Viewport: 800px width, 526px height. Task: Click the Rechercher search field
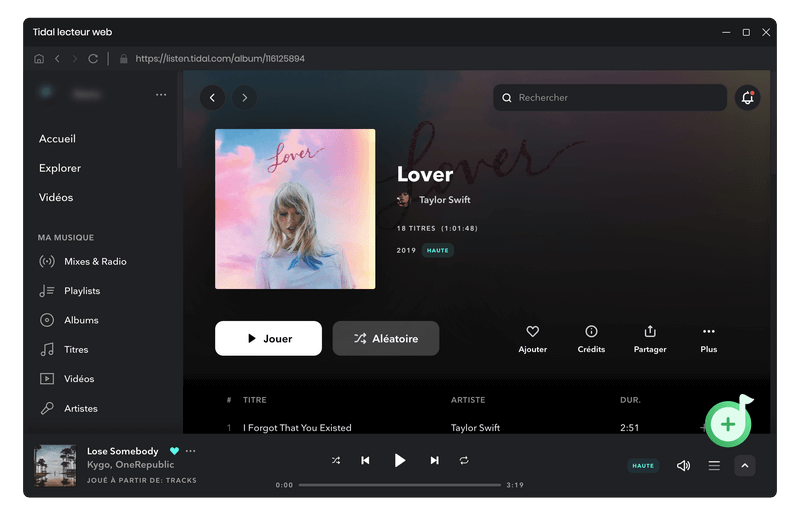(x=610, y=97)
